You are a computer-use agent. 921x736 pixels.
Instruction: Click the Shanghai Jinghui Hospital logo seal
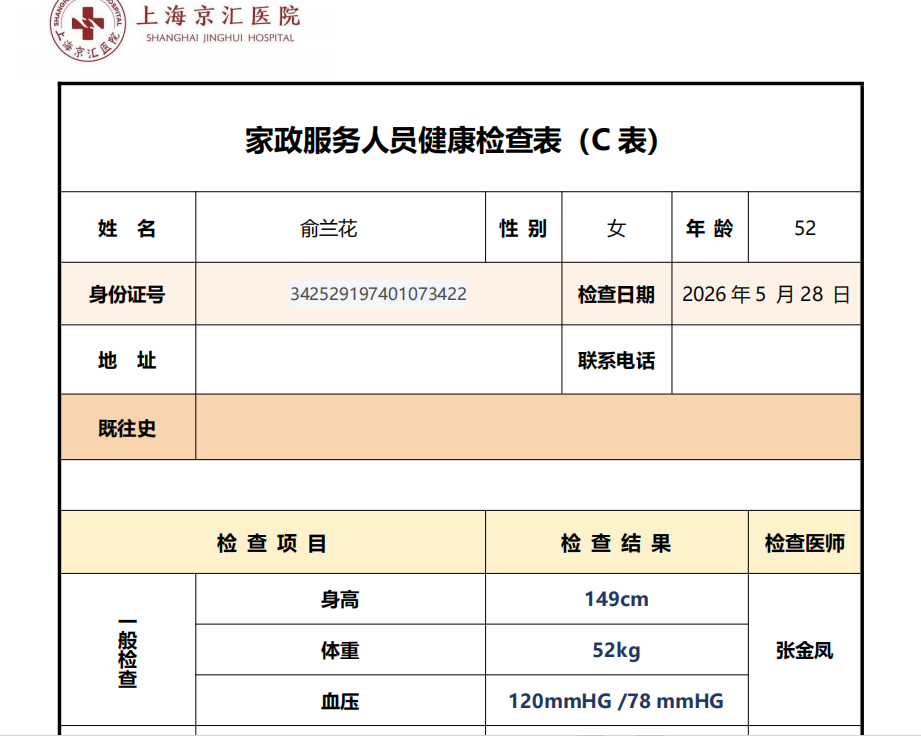(x=88, y=28)
